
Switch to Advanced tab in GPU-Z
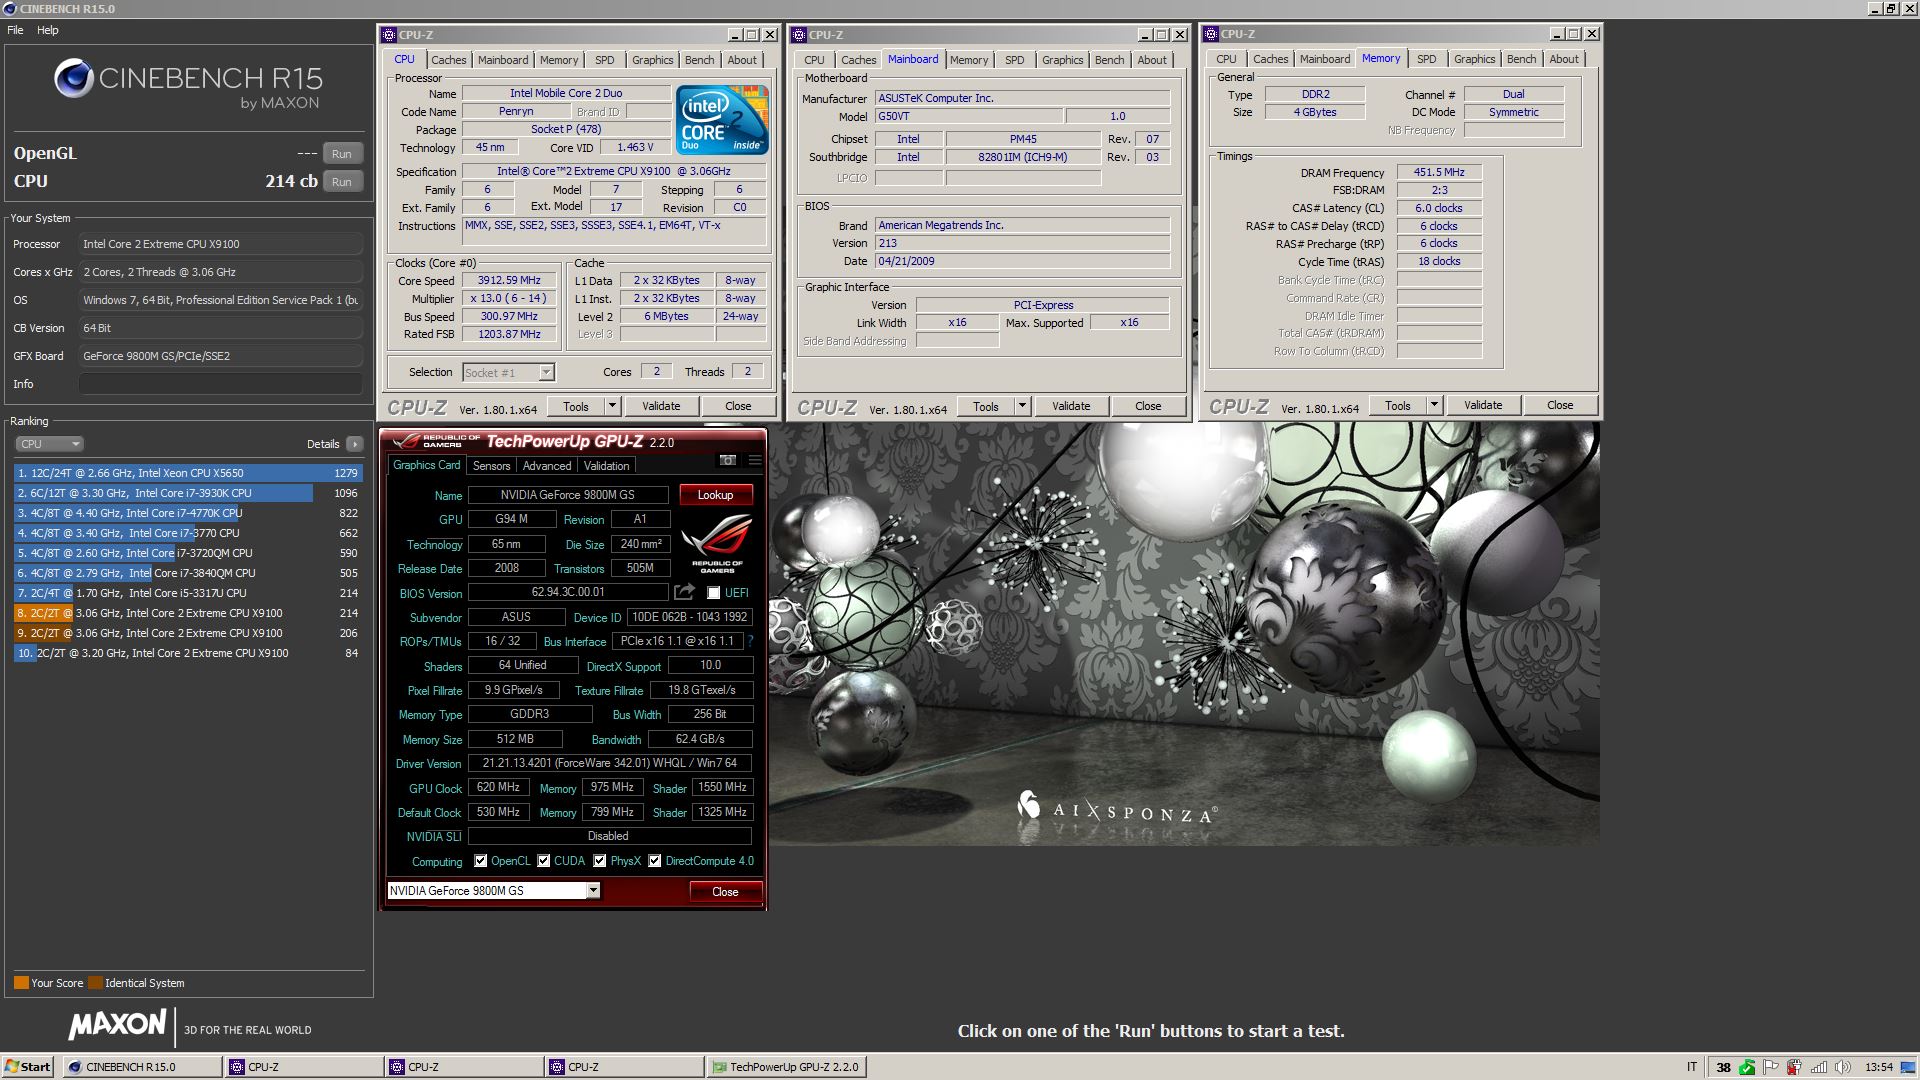tap(547, 466)
